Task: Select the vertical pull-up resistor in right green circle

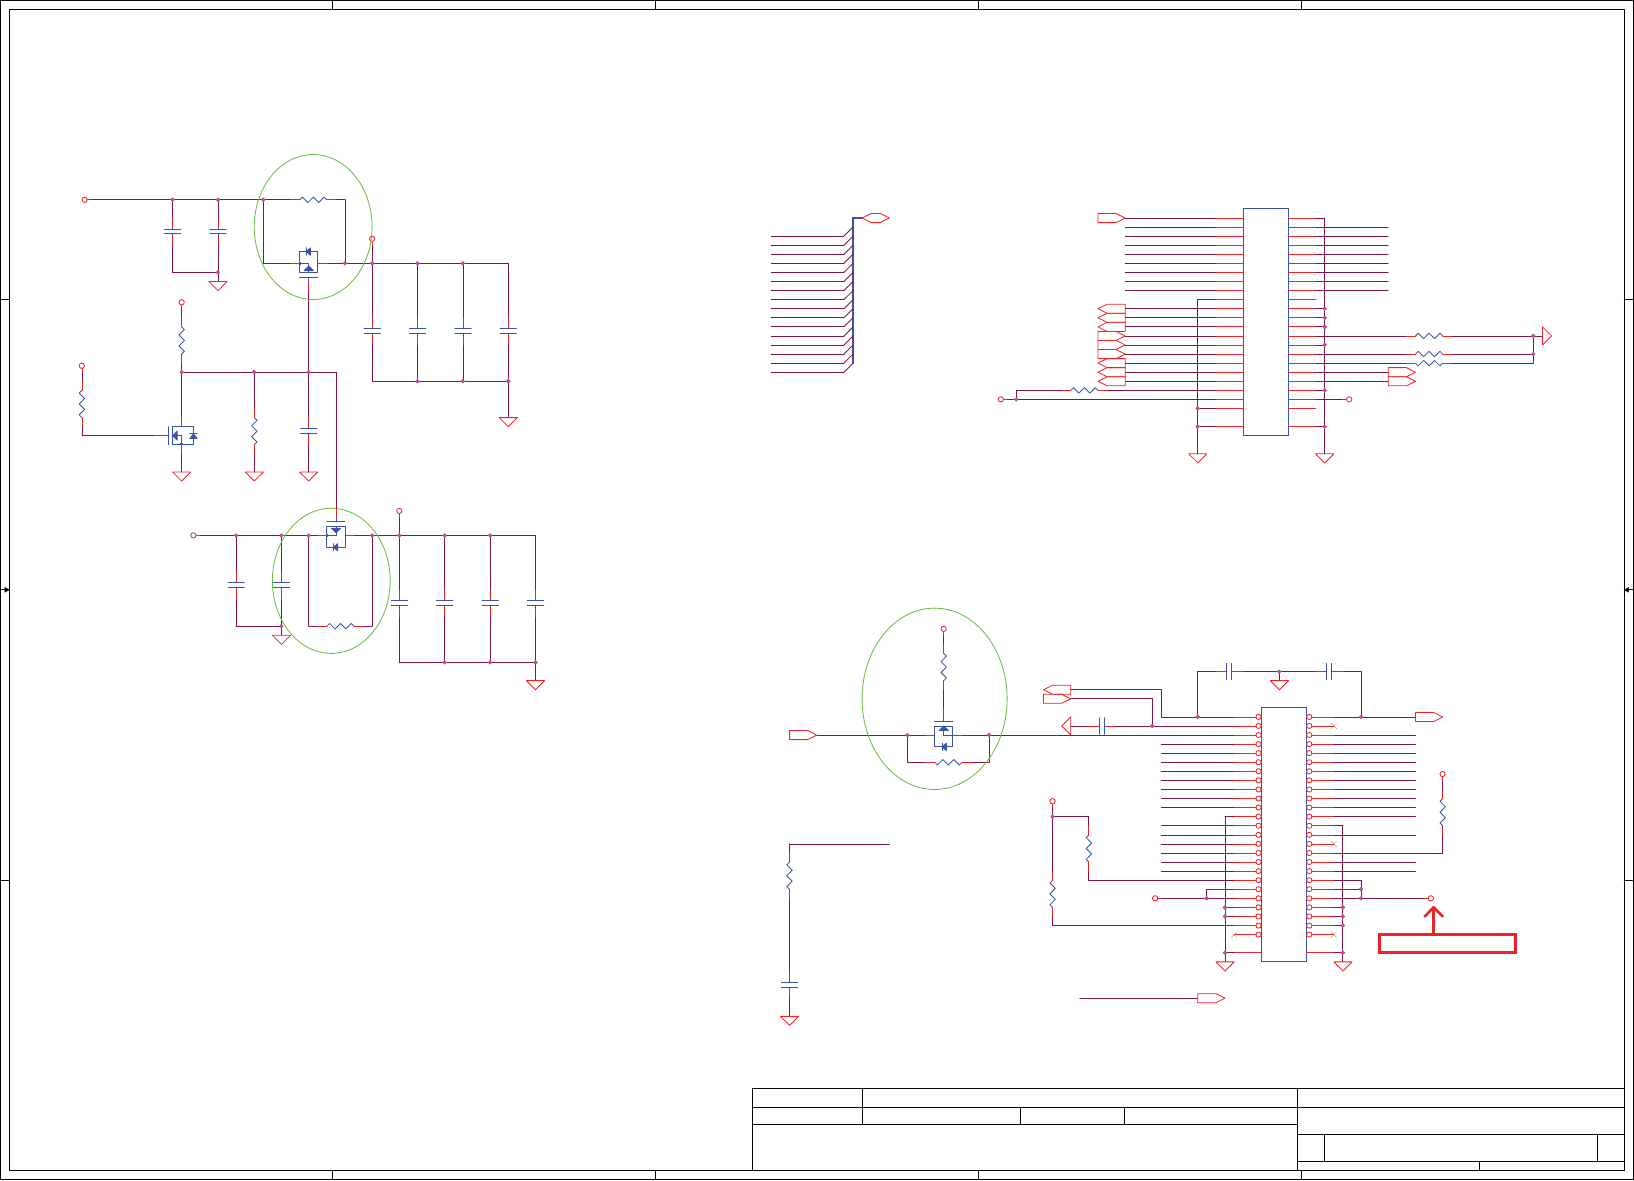Action: click(943, 667)
